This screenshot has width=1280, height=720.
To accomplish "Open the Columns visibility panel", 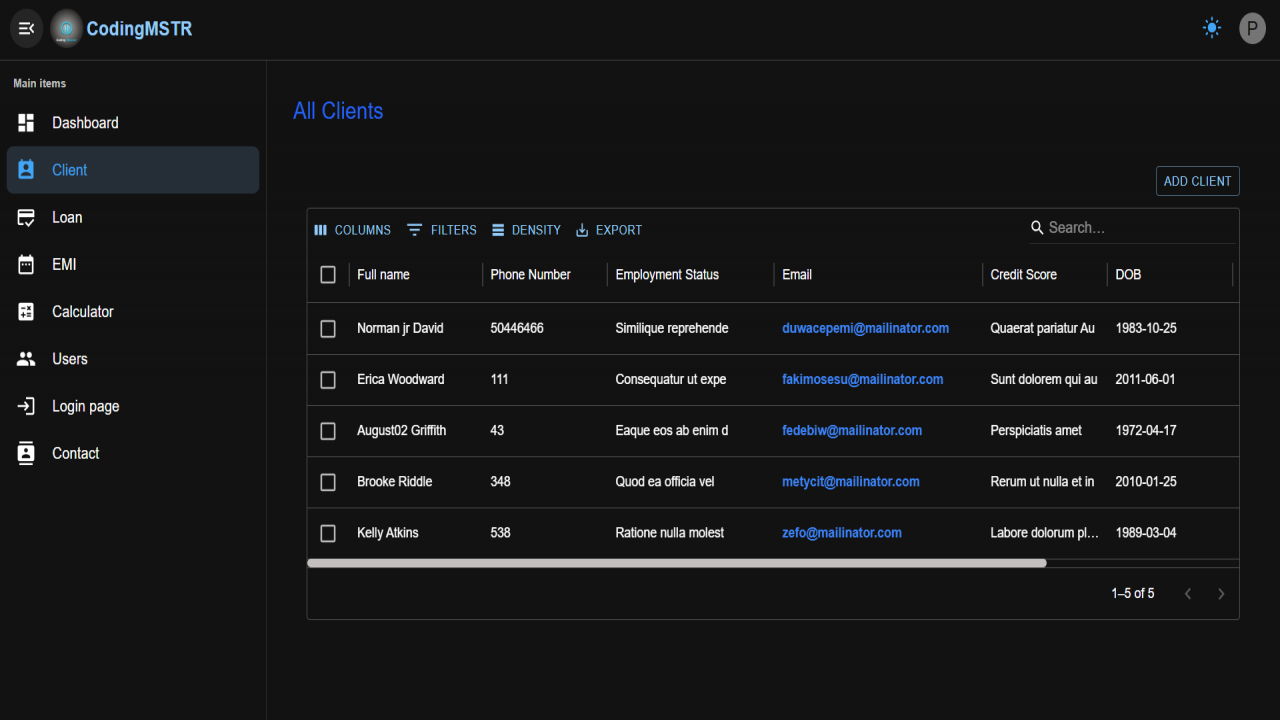I will click(x=352, y=230).
